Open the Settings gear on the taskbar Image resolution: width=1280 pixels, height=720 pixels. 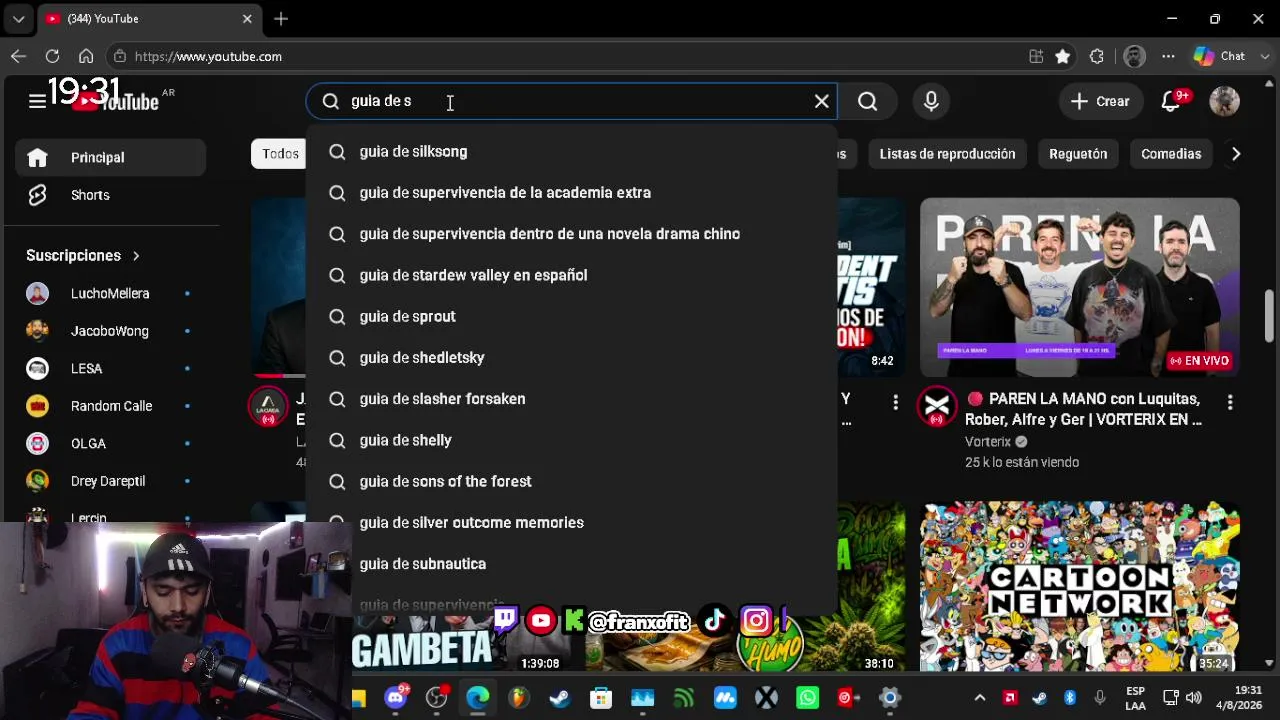click(889, 698)
